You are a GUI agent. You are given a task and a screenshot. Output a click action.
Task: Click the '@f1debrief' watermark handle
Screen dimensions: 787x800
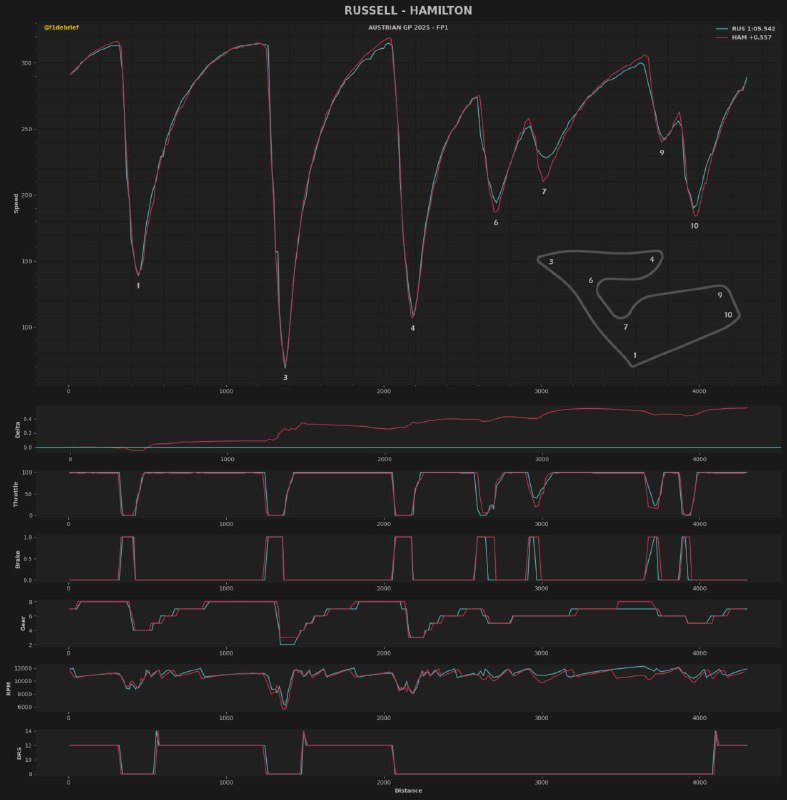pyautogui.click(x=61, y=28)
